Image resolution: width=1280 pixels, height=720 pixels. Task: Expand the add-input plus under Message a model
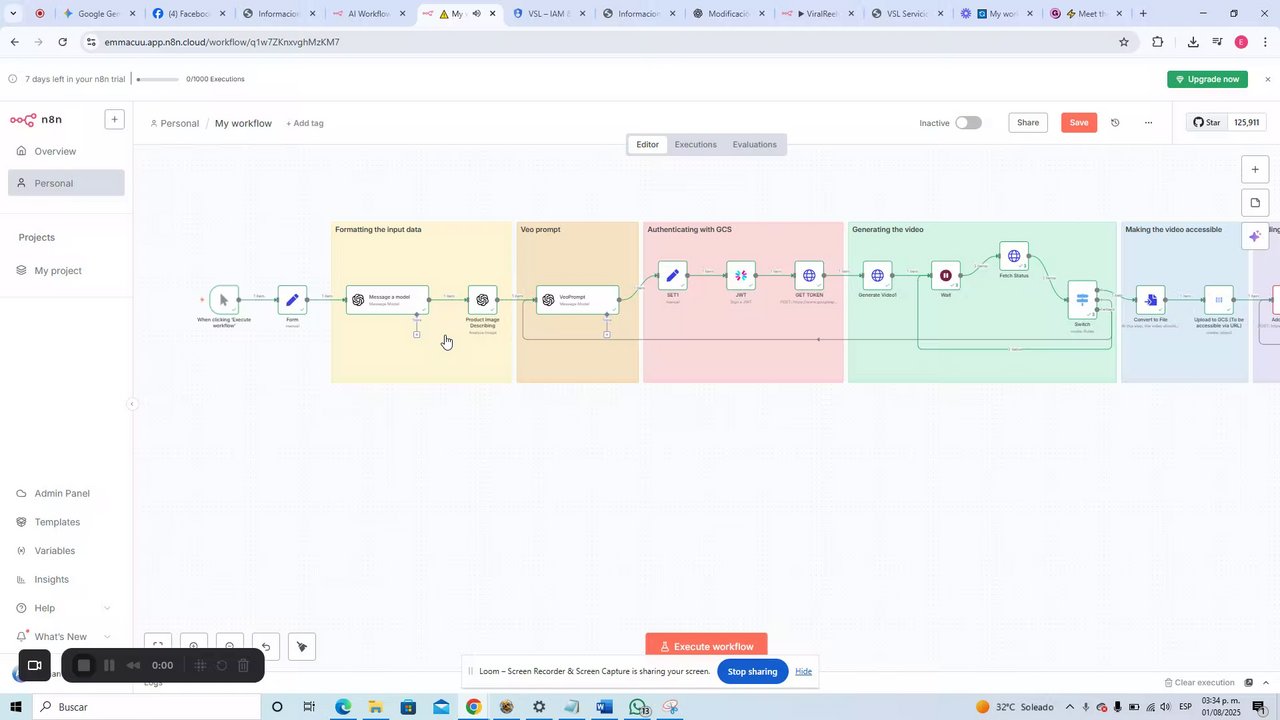[417, 334]
